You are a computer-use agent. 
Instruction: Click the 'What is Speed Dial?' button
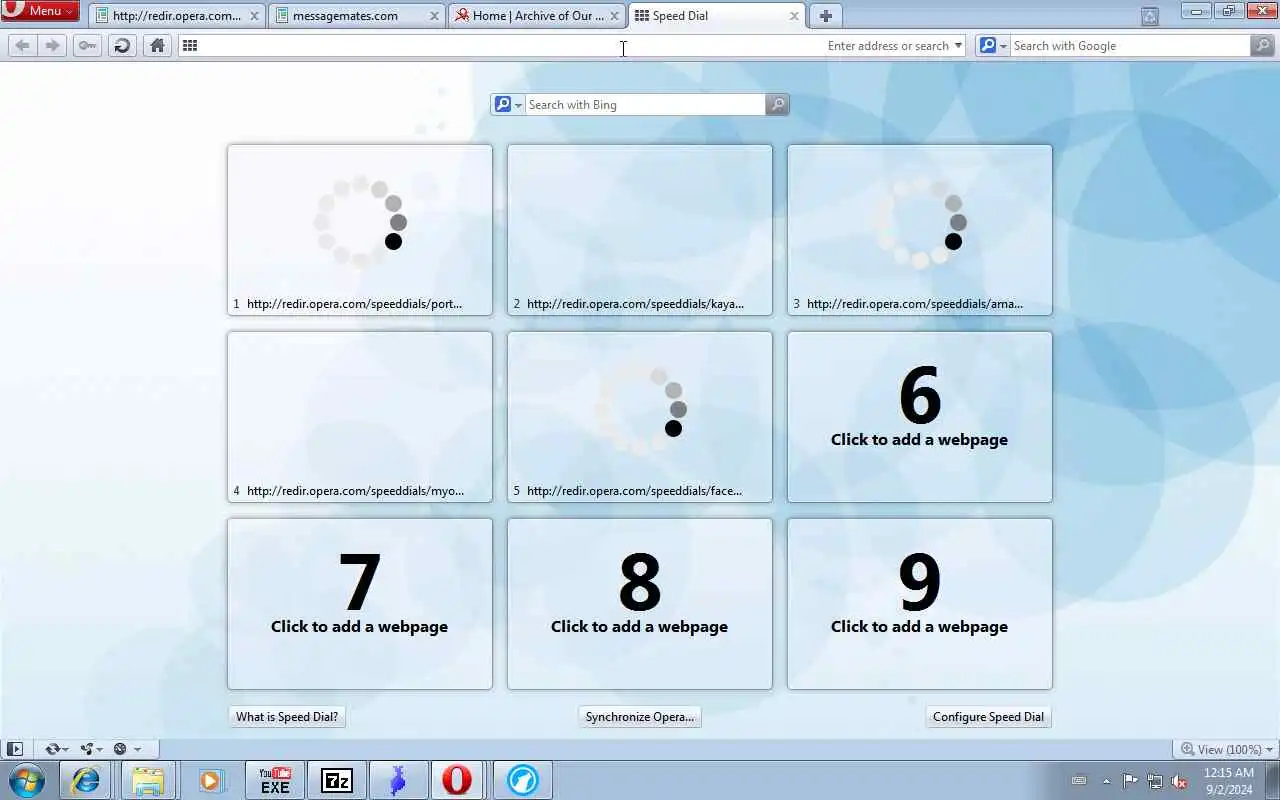[287, 717]
